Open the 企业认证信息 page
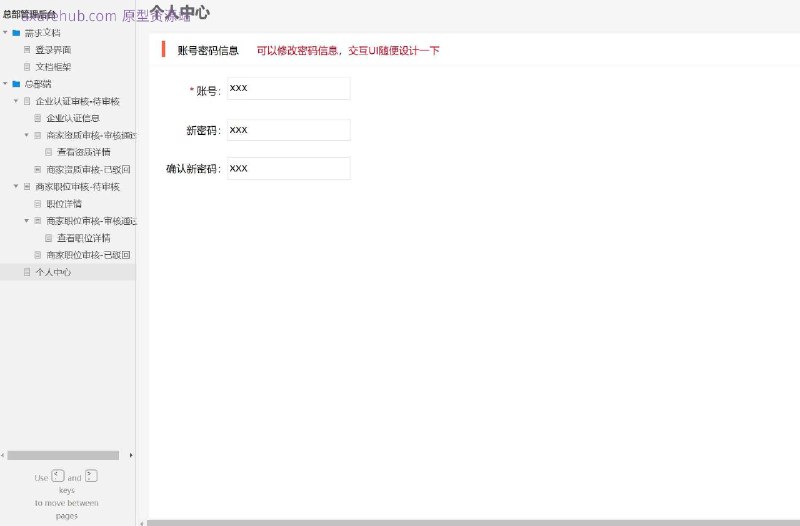The width and height of the screenshot is (800, 526). [73, 118]
